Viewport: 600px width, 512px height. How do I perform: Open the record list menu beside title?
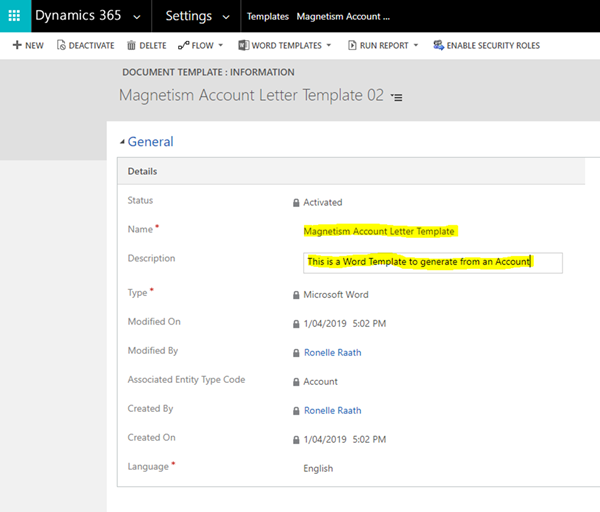[x=397, y=97]
